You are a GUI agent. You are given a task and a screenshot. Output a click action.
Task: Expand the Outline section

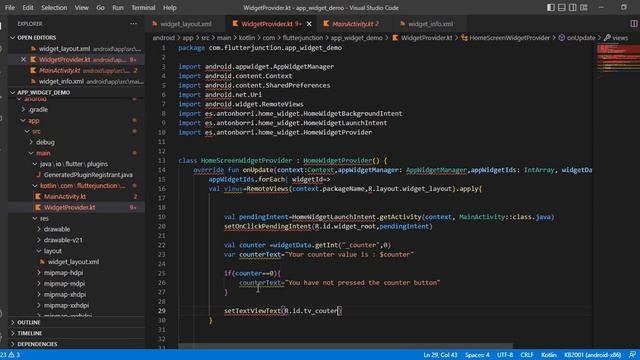pyautogui.click(x=77, y=322)
